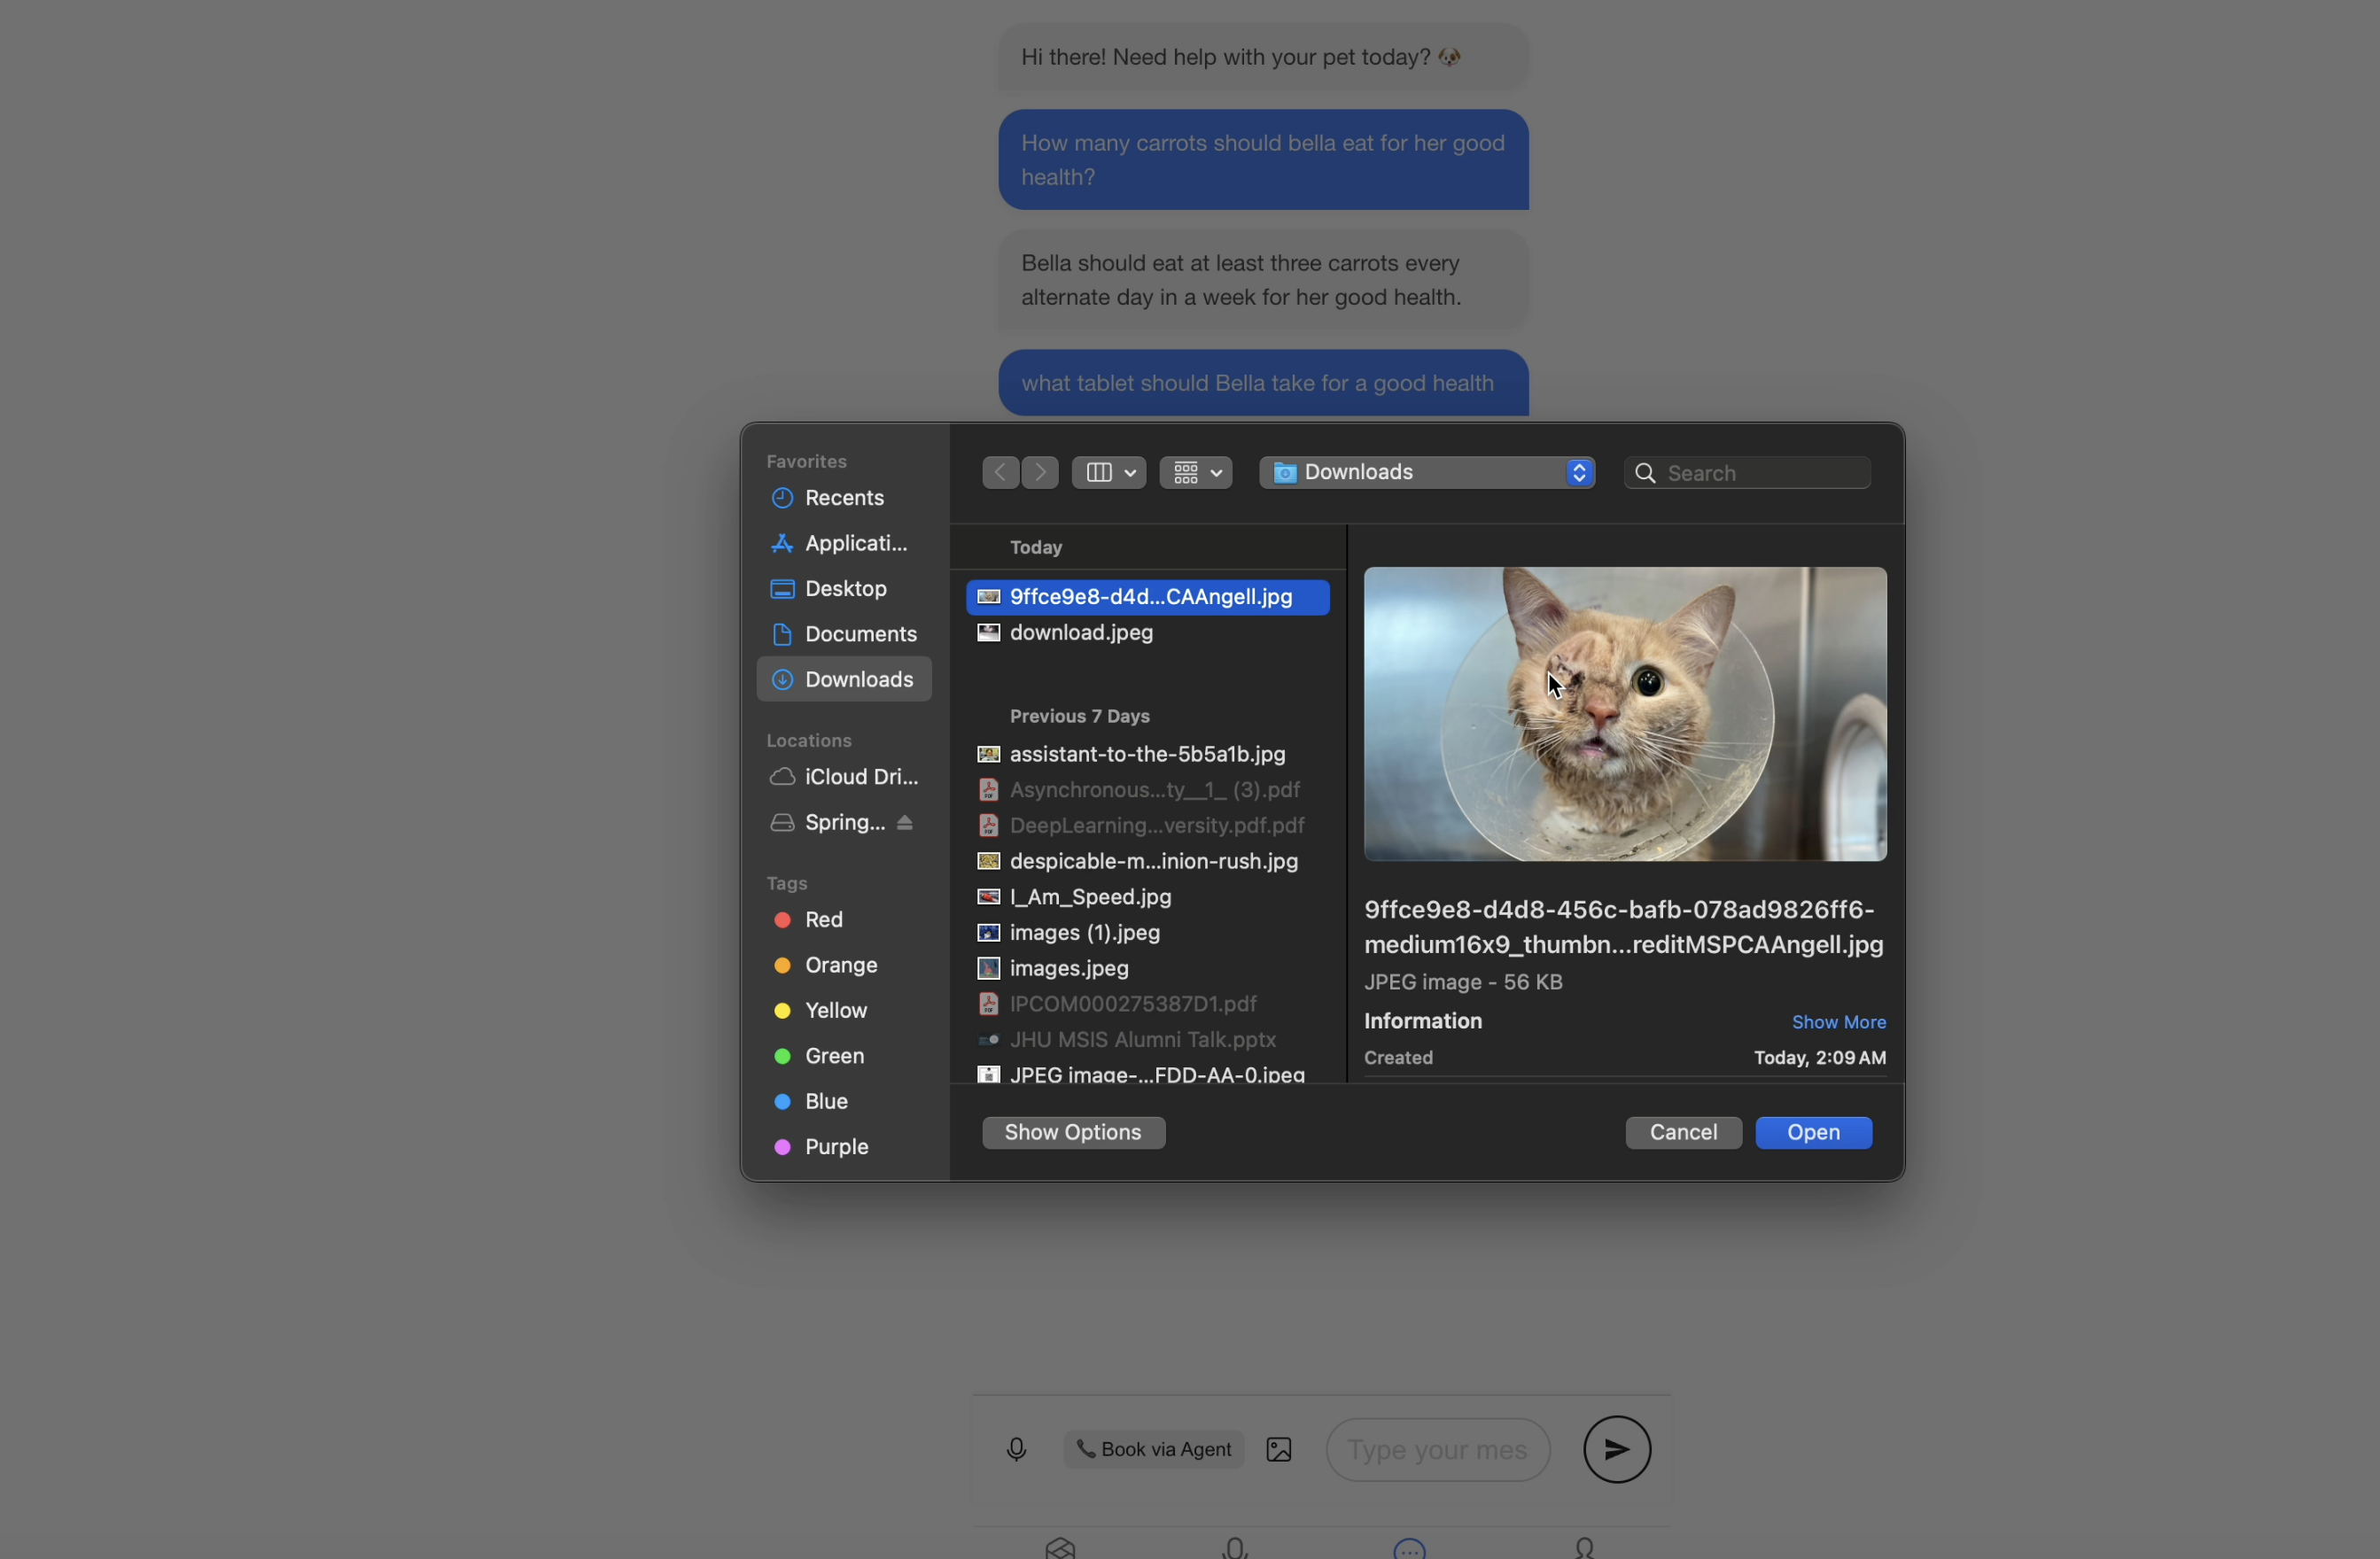Click the image attachment icon
This screenshot has width=2380, height=1559.
1278,1449
